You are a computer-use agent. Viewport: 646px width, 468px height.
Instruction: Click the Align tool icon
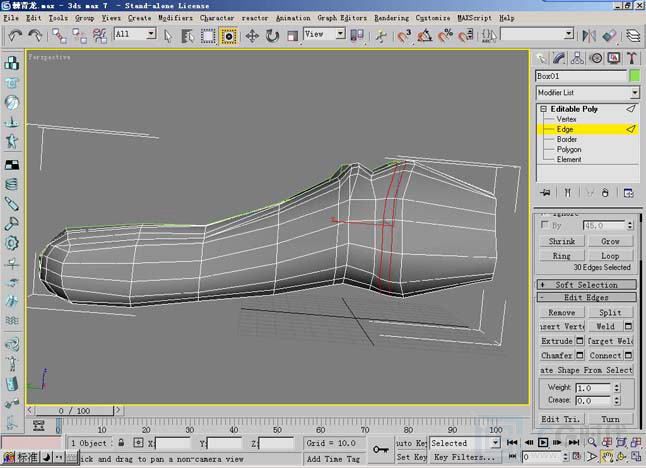tap(609, 36)
